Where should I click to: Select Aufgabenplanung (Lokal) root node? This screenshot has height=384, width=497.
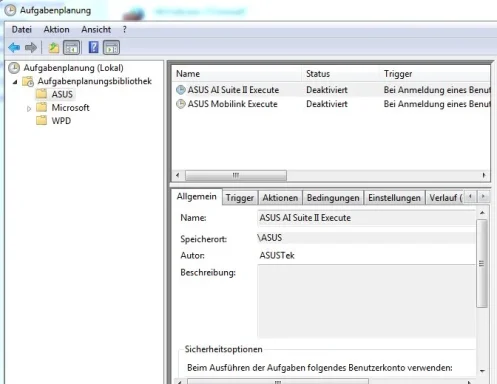coord(73,68)
